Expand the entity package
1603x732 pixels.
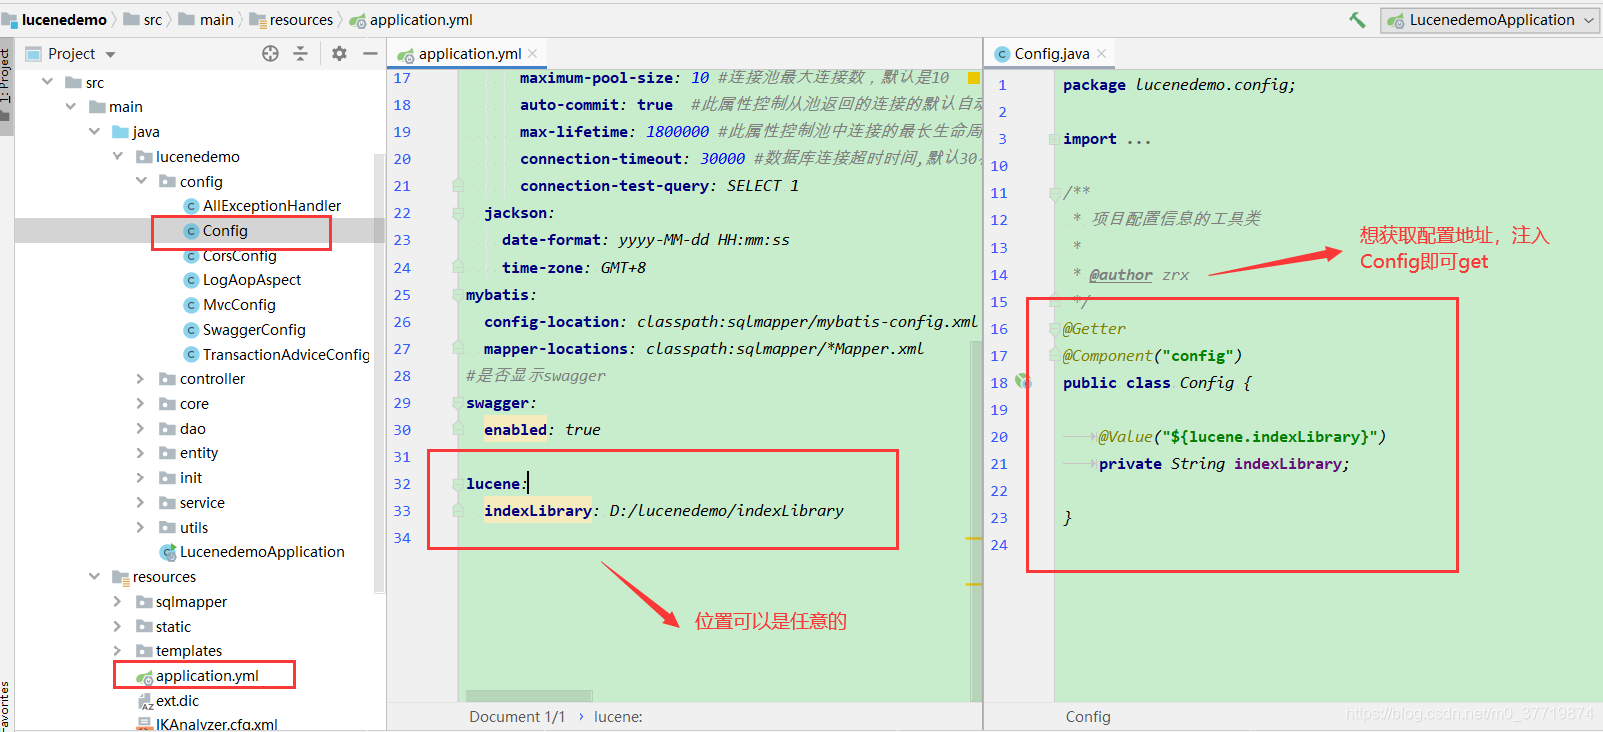click(141, 453)
